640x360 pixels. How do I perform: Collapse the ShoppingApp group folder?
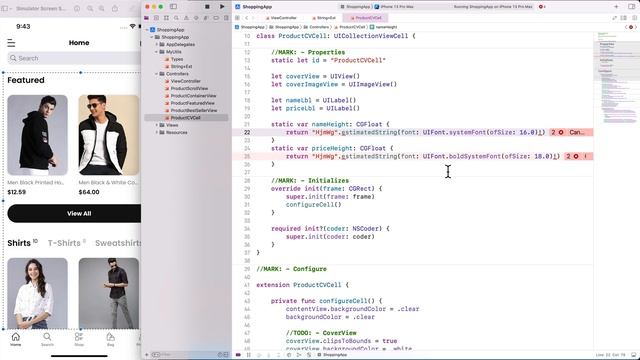coord(152,37)
